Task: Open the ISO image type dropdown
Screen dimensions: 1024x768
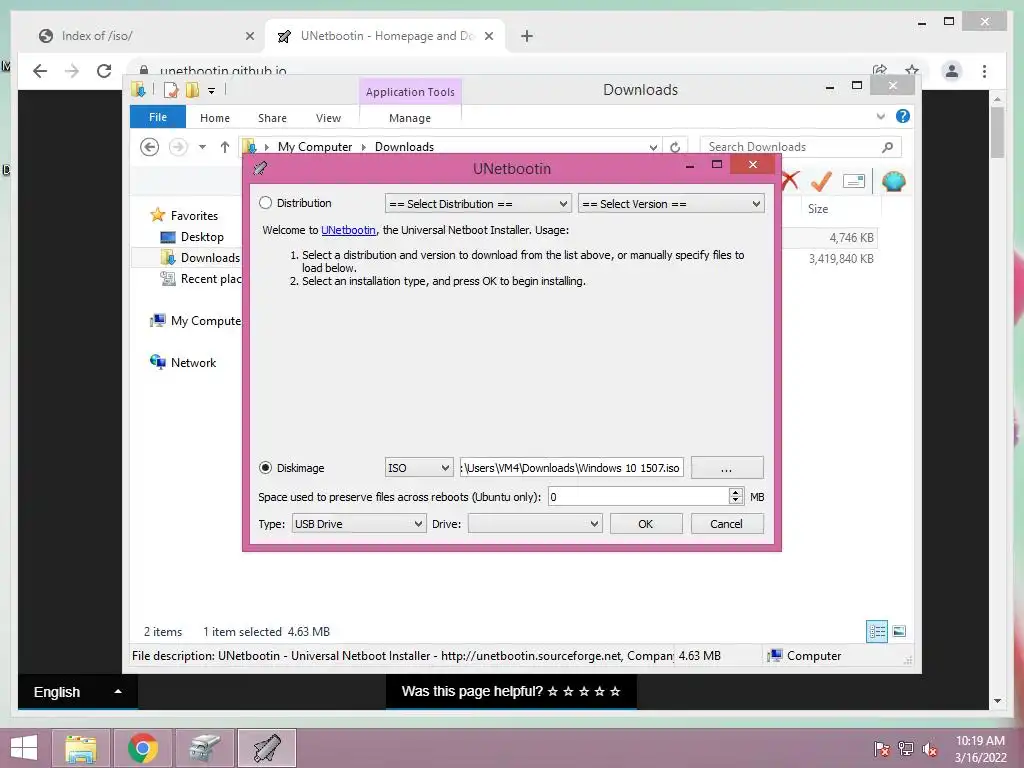Action: [419, 468]
